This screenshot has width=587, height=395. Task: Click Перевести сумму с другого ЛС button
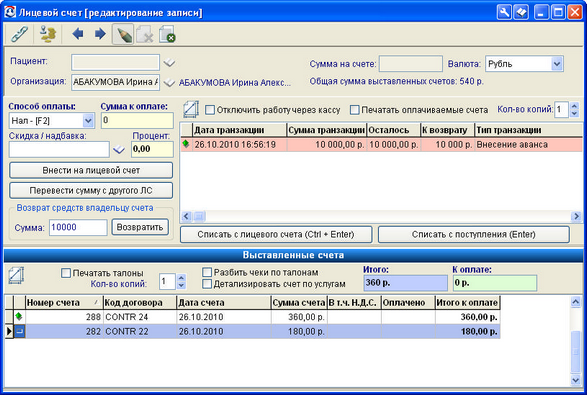point(91,191)
